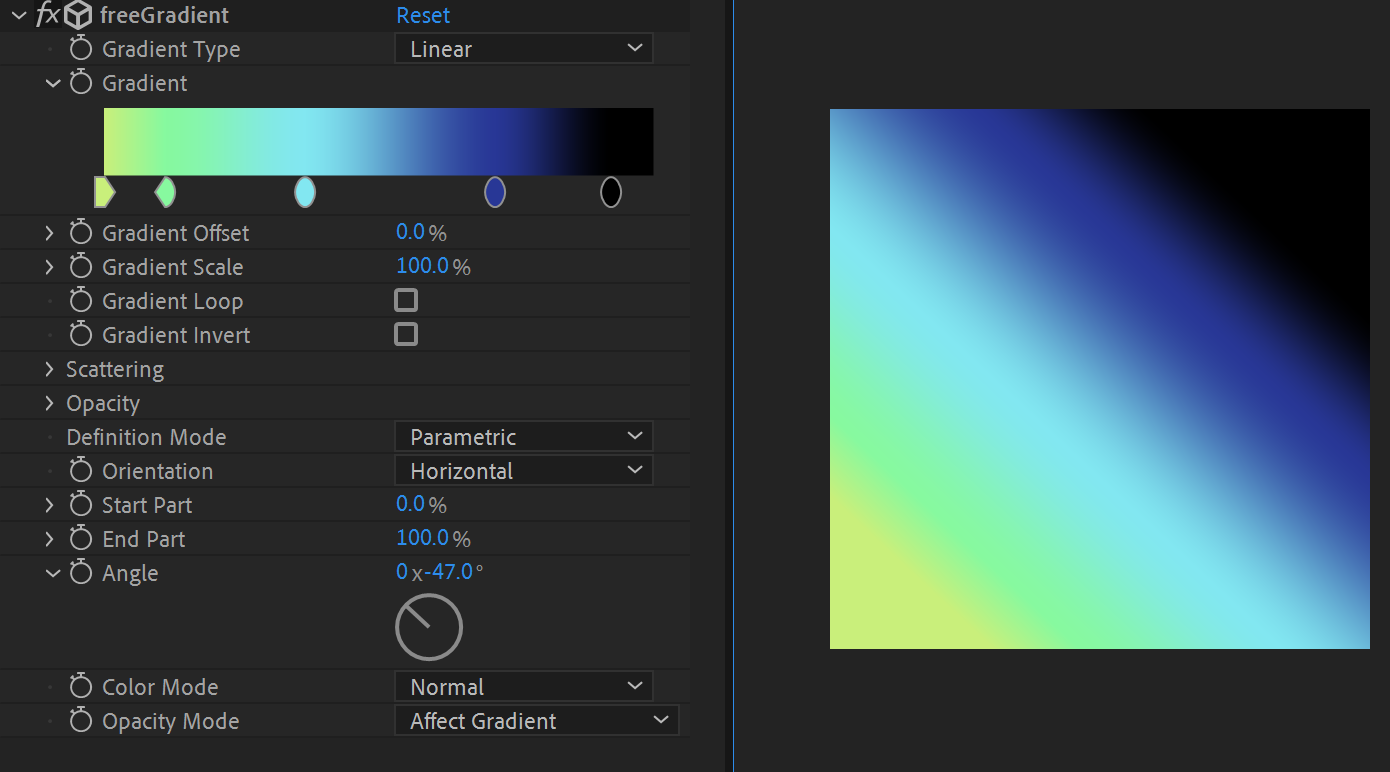The width and height of the screenshot is (1390, 772).
Task: Click the Gradient Scale 100.0 value
Action: pyautogui.click(x=423, y=267)
